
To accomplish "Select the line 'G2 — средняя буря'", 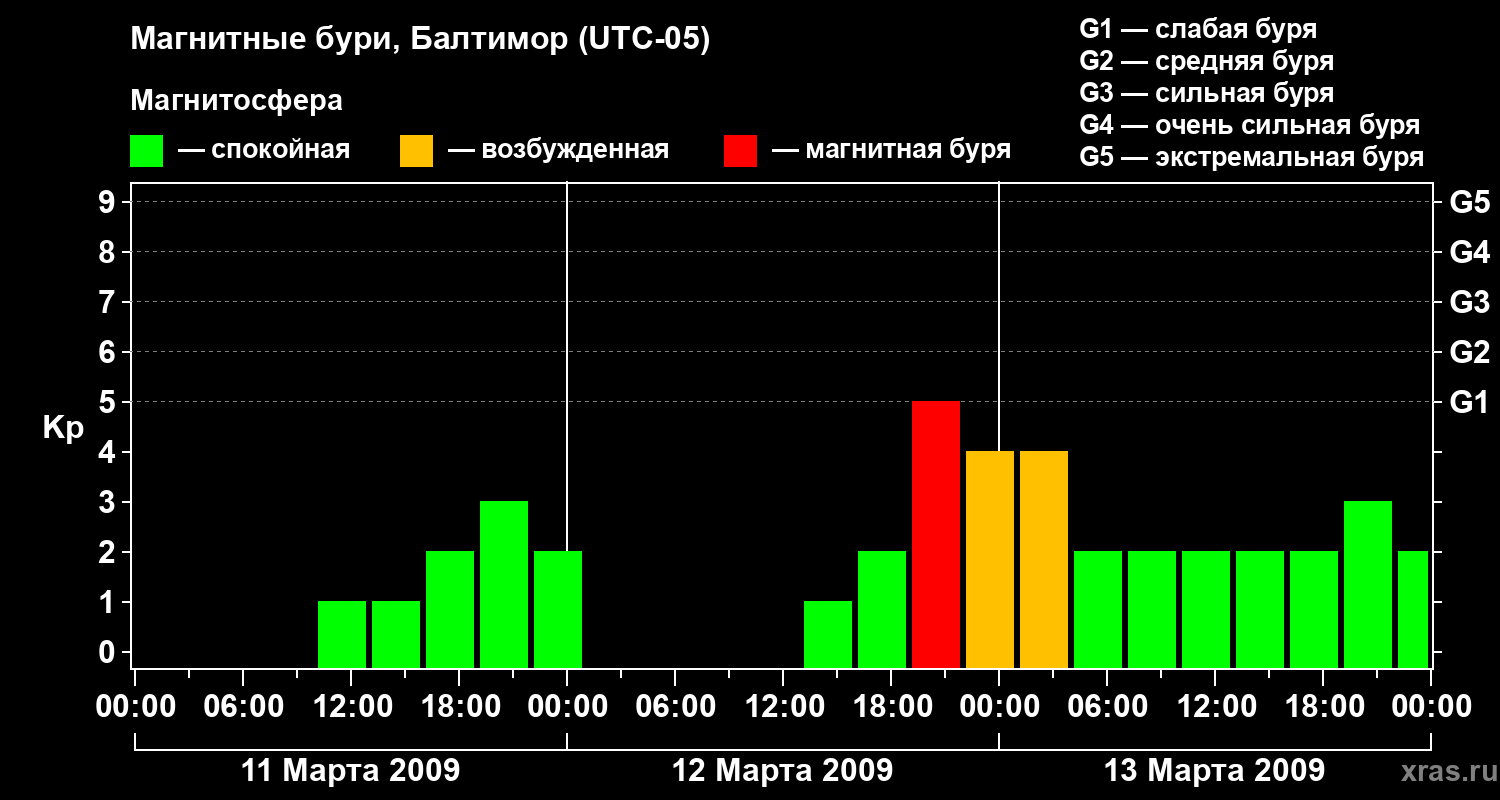I will coord(1206,61).
